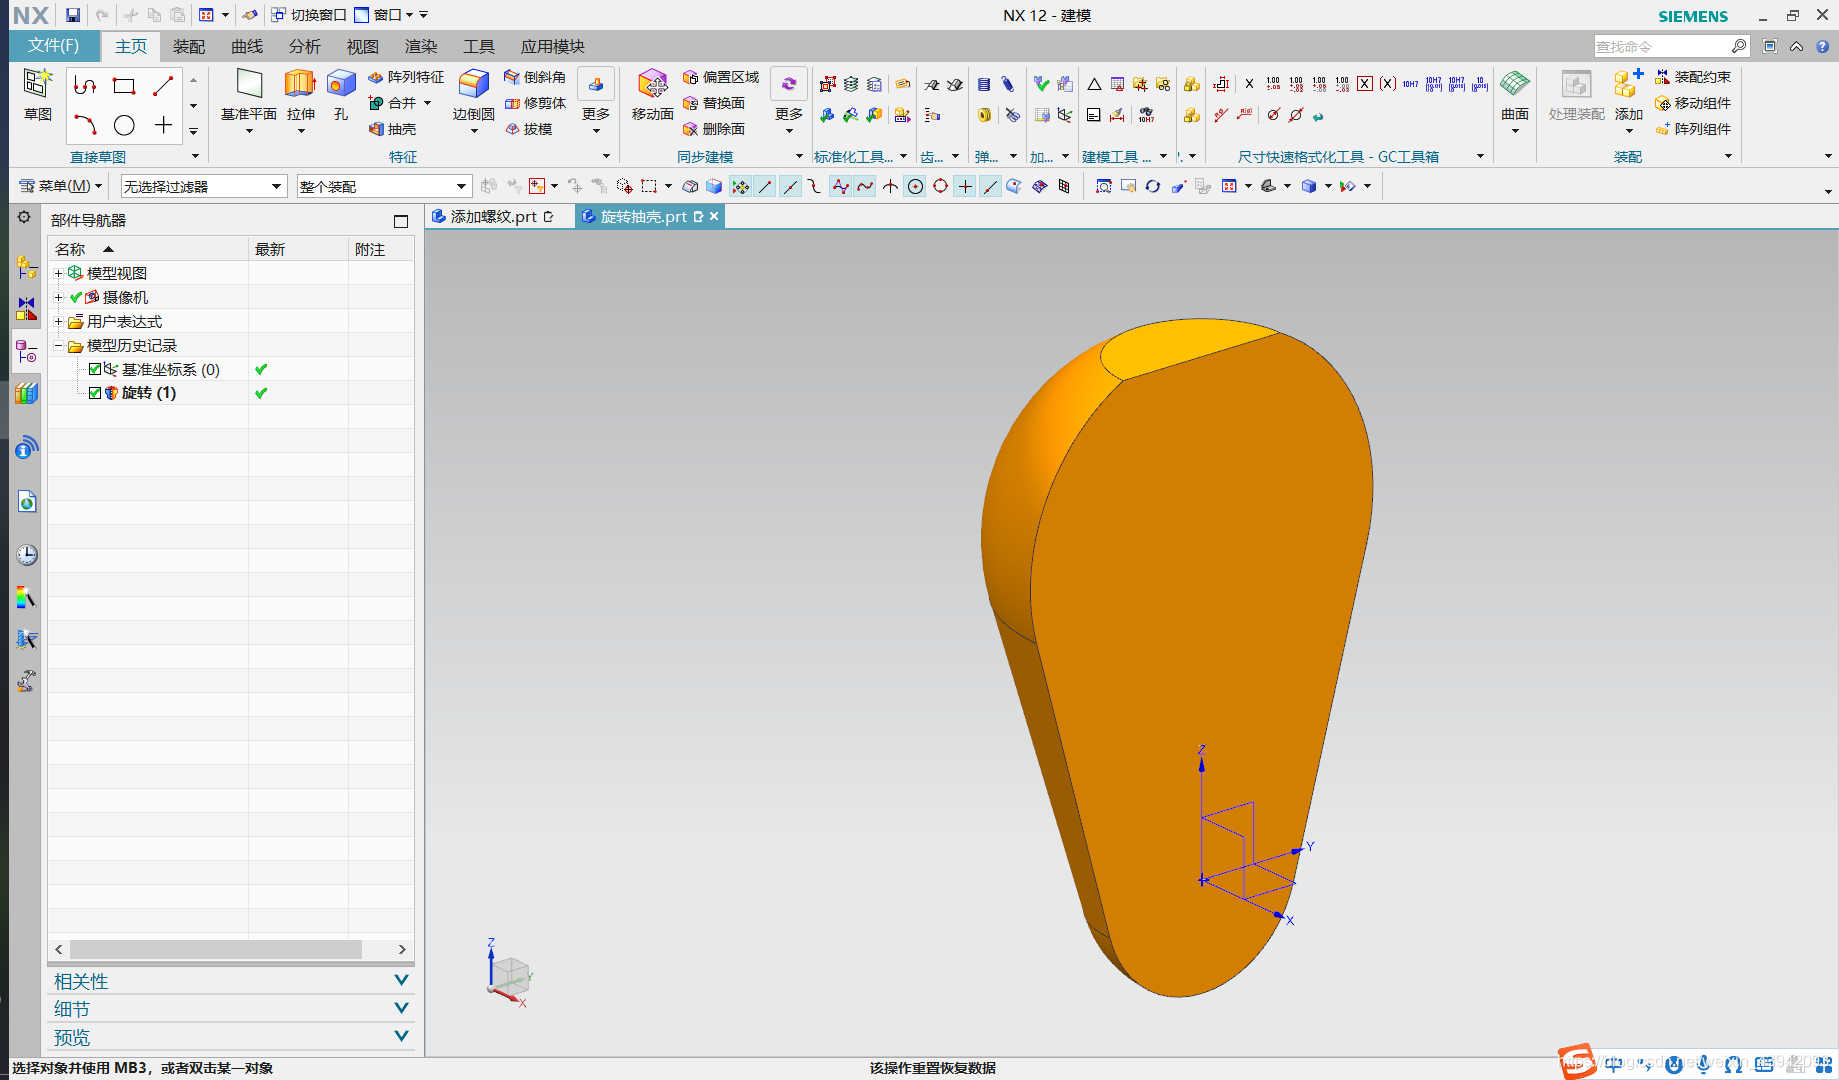Click in the 查找命令 search field
The width and height of the screenshot is (1839, 1080).
pos(1662,46)
